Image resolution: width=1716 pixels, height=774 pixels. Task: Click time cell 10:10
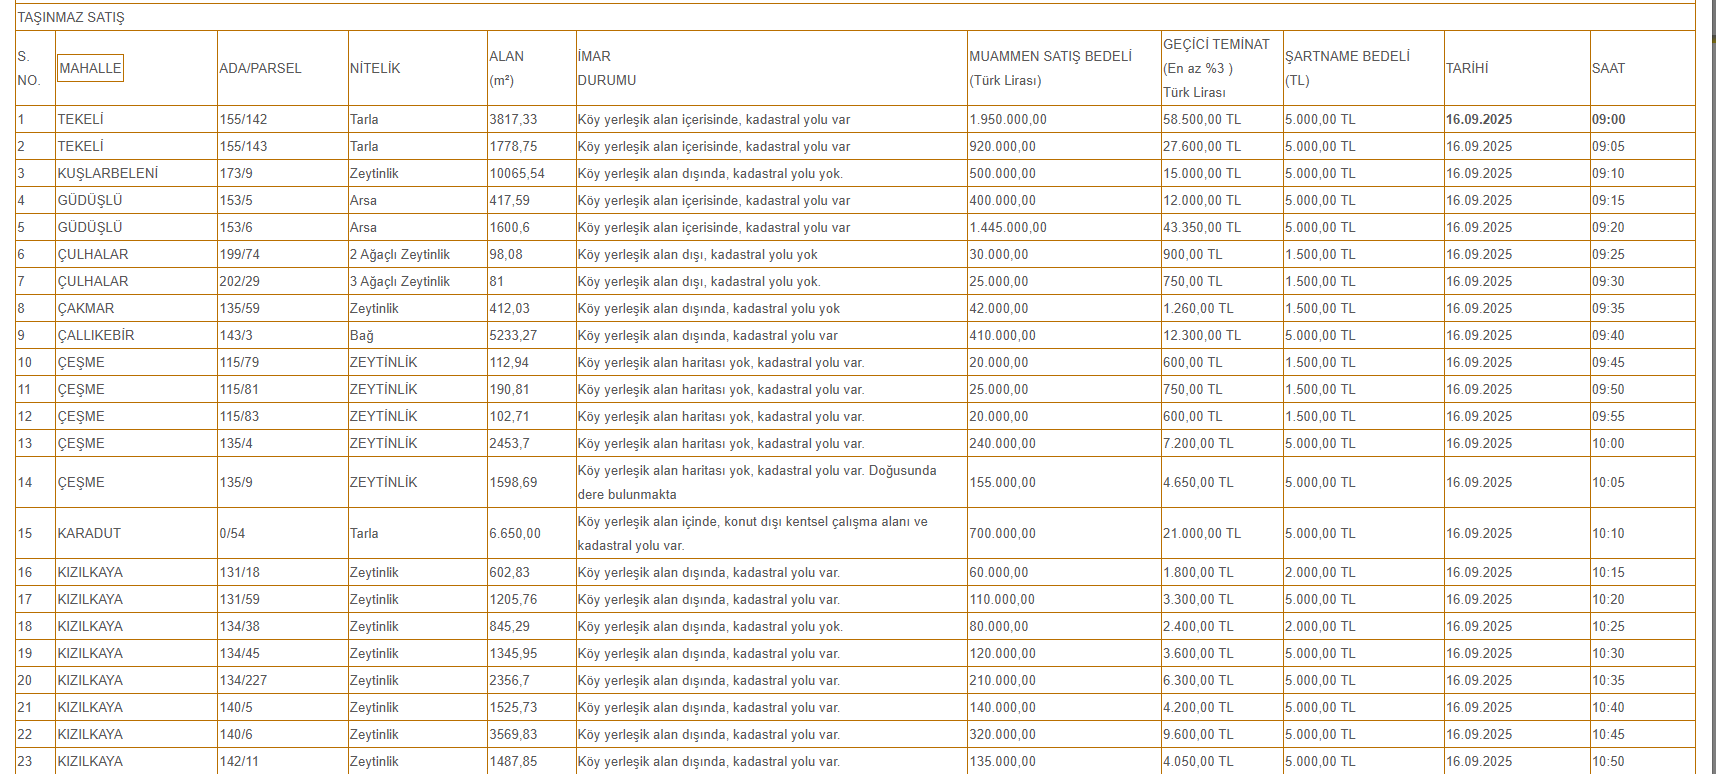tap(1609, 533)
